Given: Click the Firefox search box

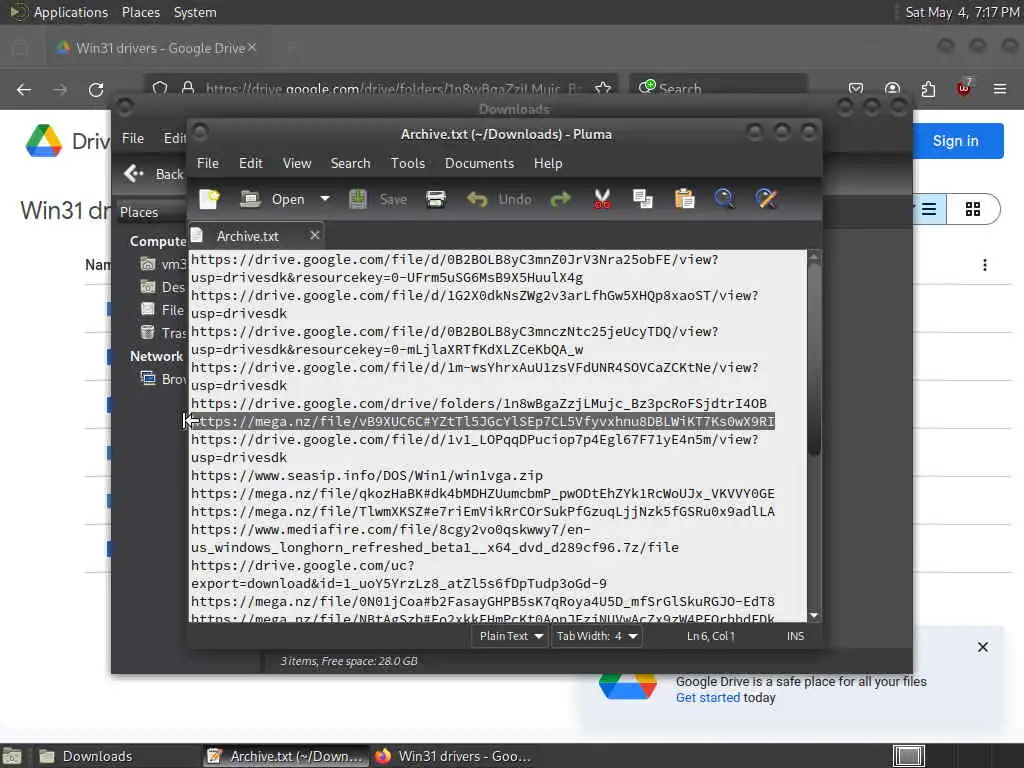Looking at the screenshot, I should (718, 89).
